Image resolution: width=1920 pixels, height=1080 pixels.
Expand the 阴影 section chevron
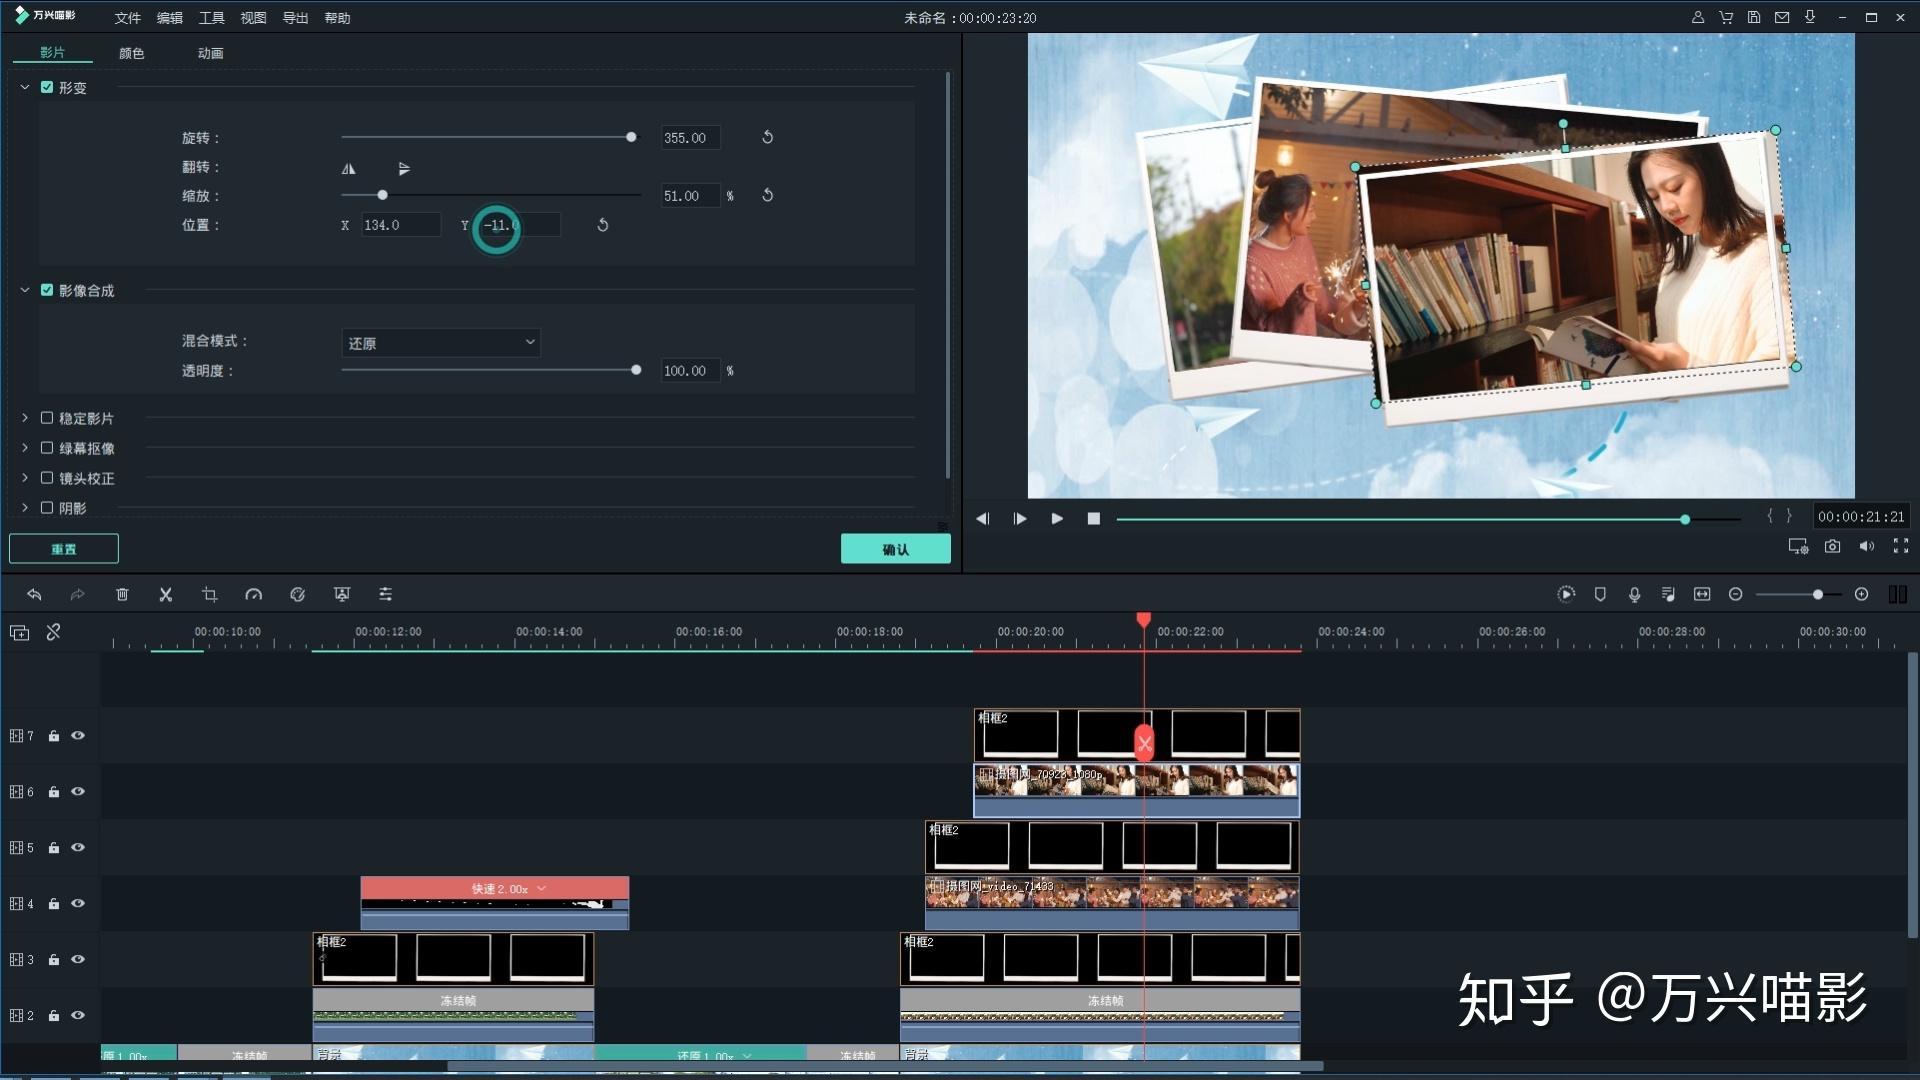(x=25, y=508)
